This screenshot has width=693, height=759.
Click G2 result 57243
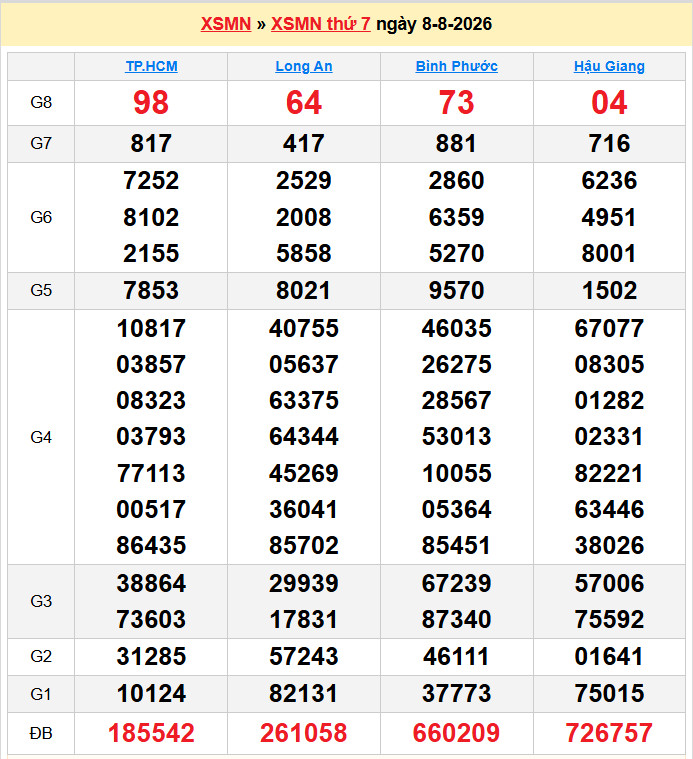point(304,657)
